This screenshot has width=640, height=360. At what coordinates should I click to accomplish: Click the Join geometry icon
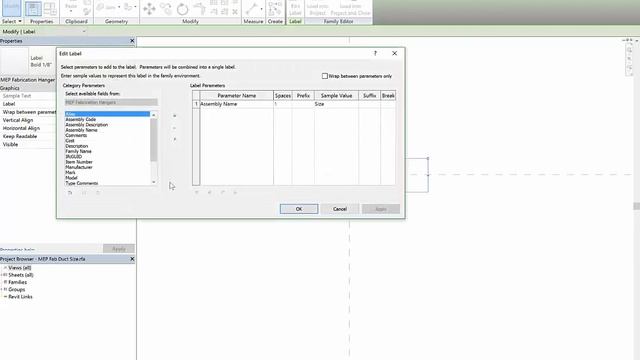[107, 7]
